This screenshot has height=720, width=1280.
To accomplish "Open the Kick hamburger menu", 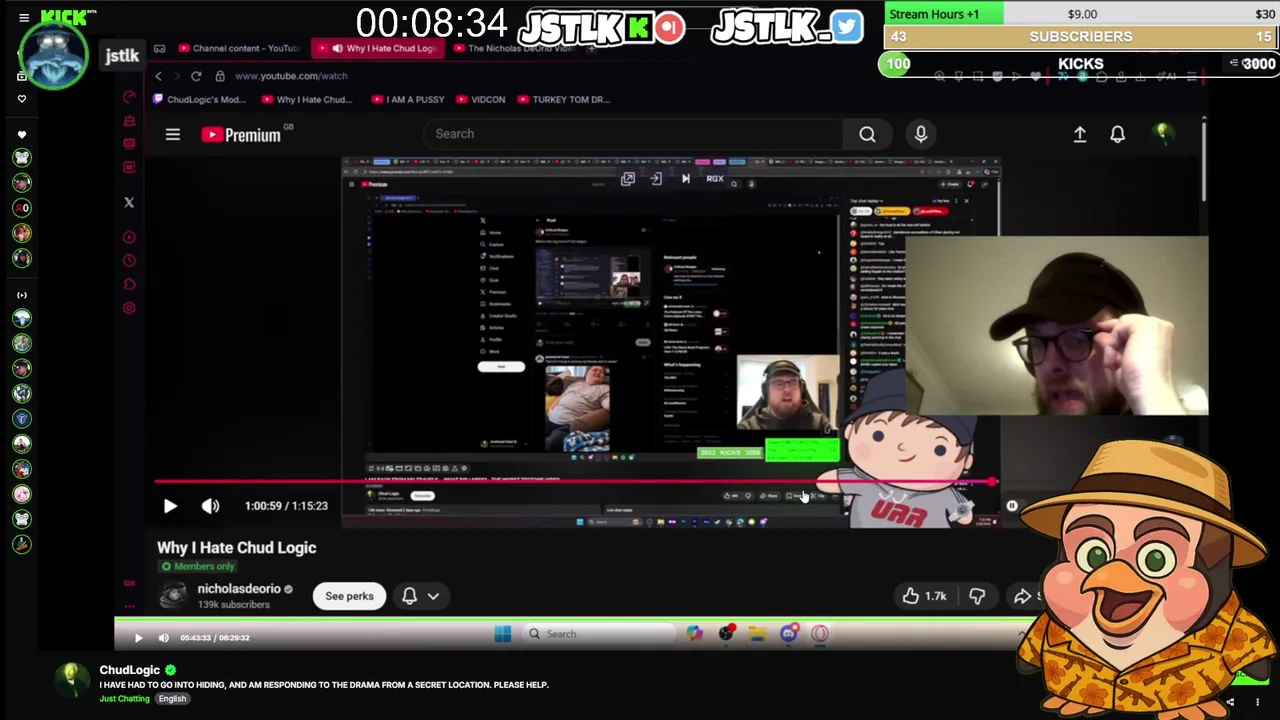I will pos(24,17).
